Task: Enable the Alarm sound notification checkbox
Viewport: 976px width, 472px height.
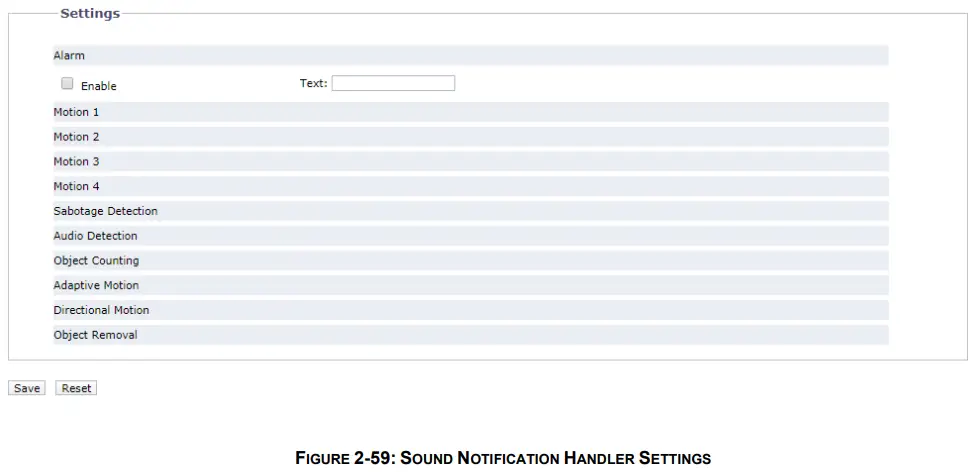Action: pyautogui.click(x=68, y=84)
